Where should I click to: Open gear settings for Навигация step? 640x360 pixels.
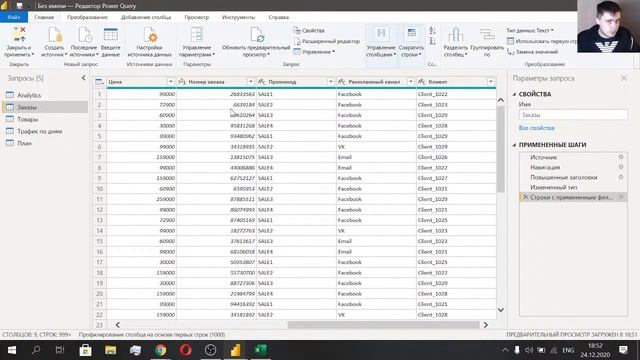coord(621,167)
